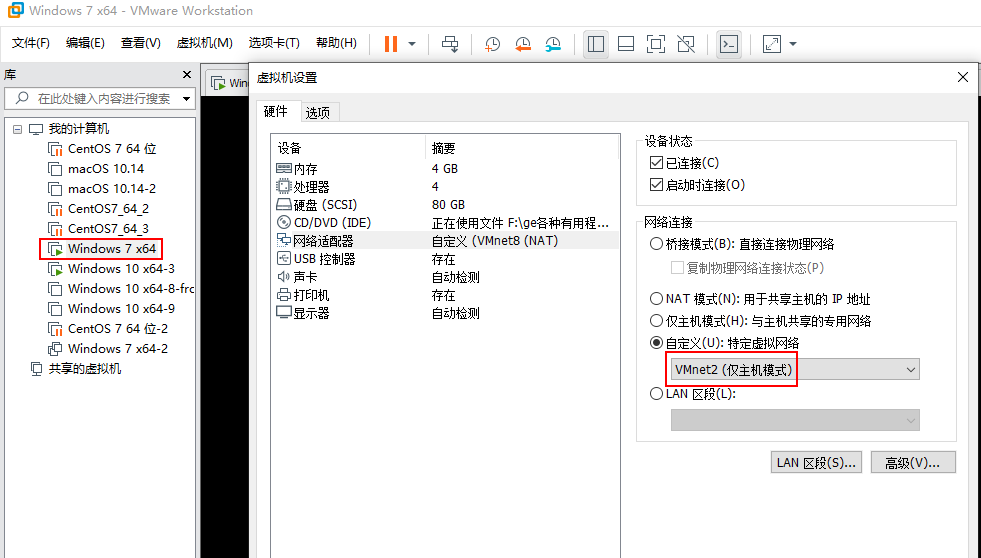
Task: Select Windows 10 x64-3 in library
Action: coord(111,269)
